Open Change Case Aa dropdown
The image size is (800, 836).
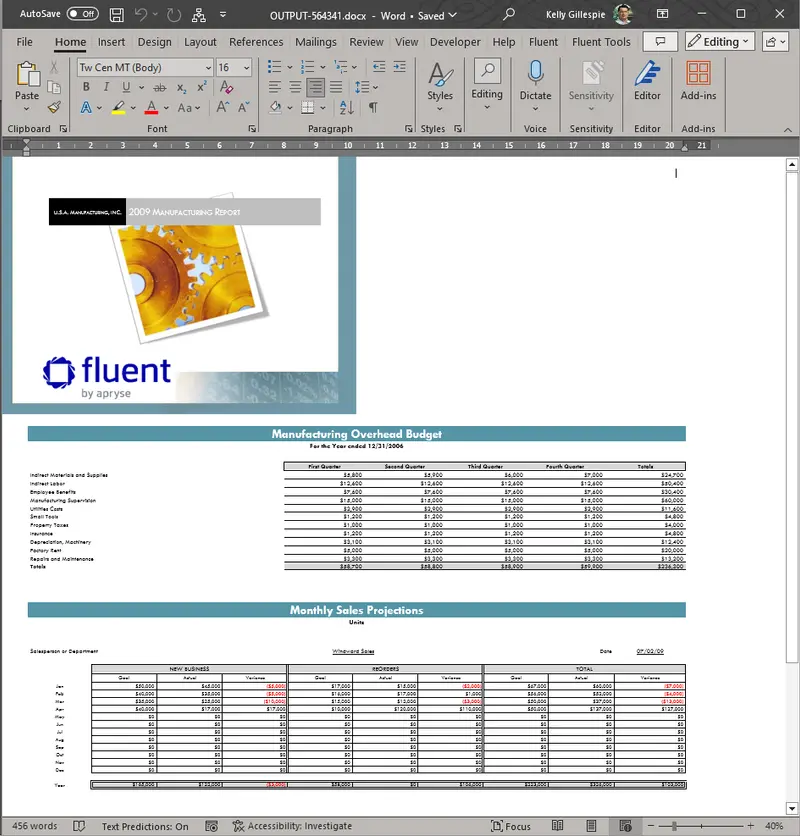[x=189, y=107]
